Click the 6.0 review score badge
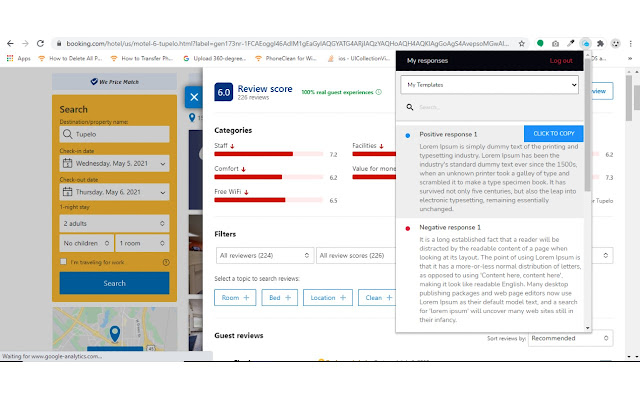 click(223, 92)
